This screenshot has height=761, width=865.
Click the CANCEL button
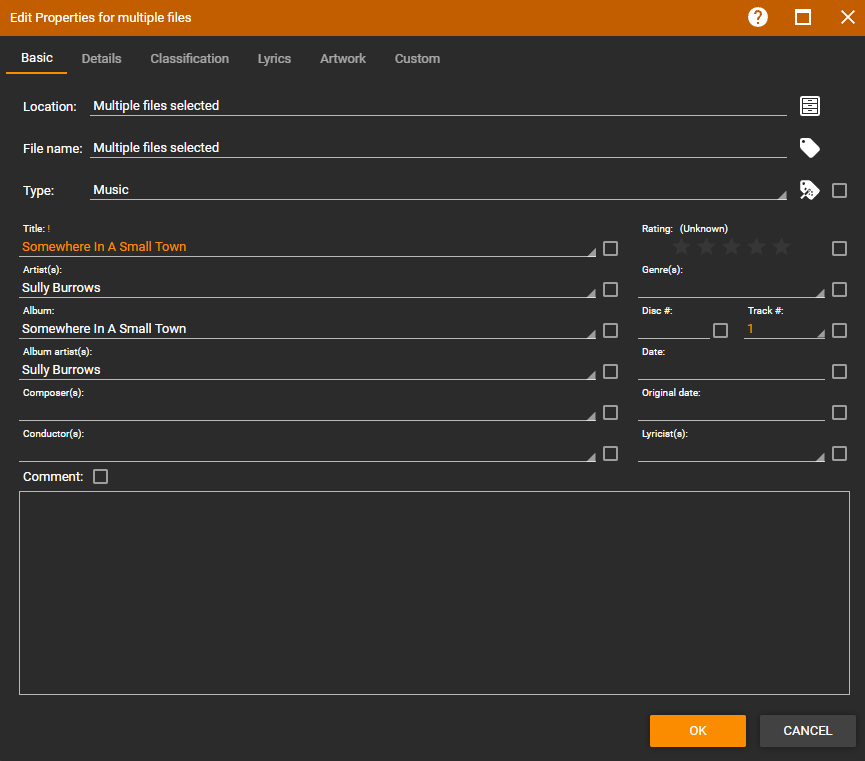coord(808,731)
